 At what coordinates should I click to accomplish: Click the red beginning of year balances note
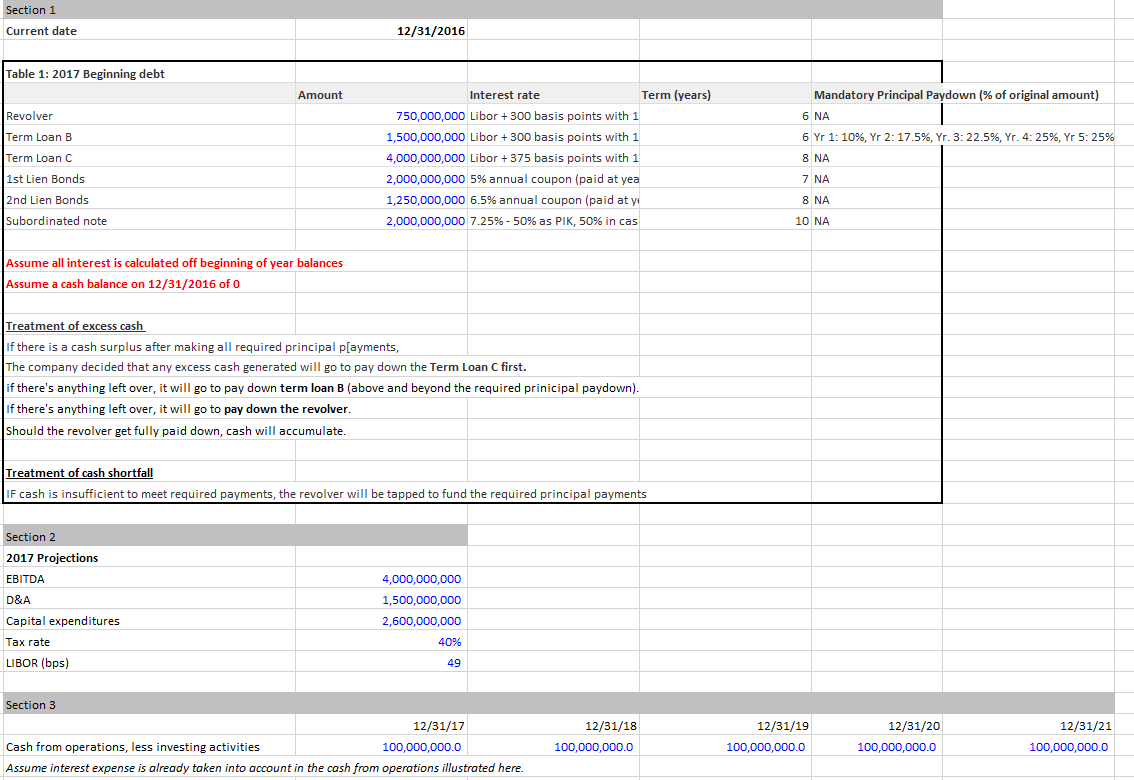click(x=174, y=262)
